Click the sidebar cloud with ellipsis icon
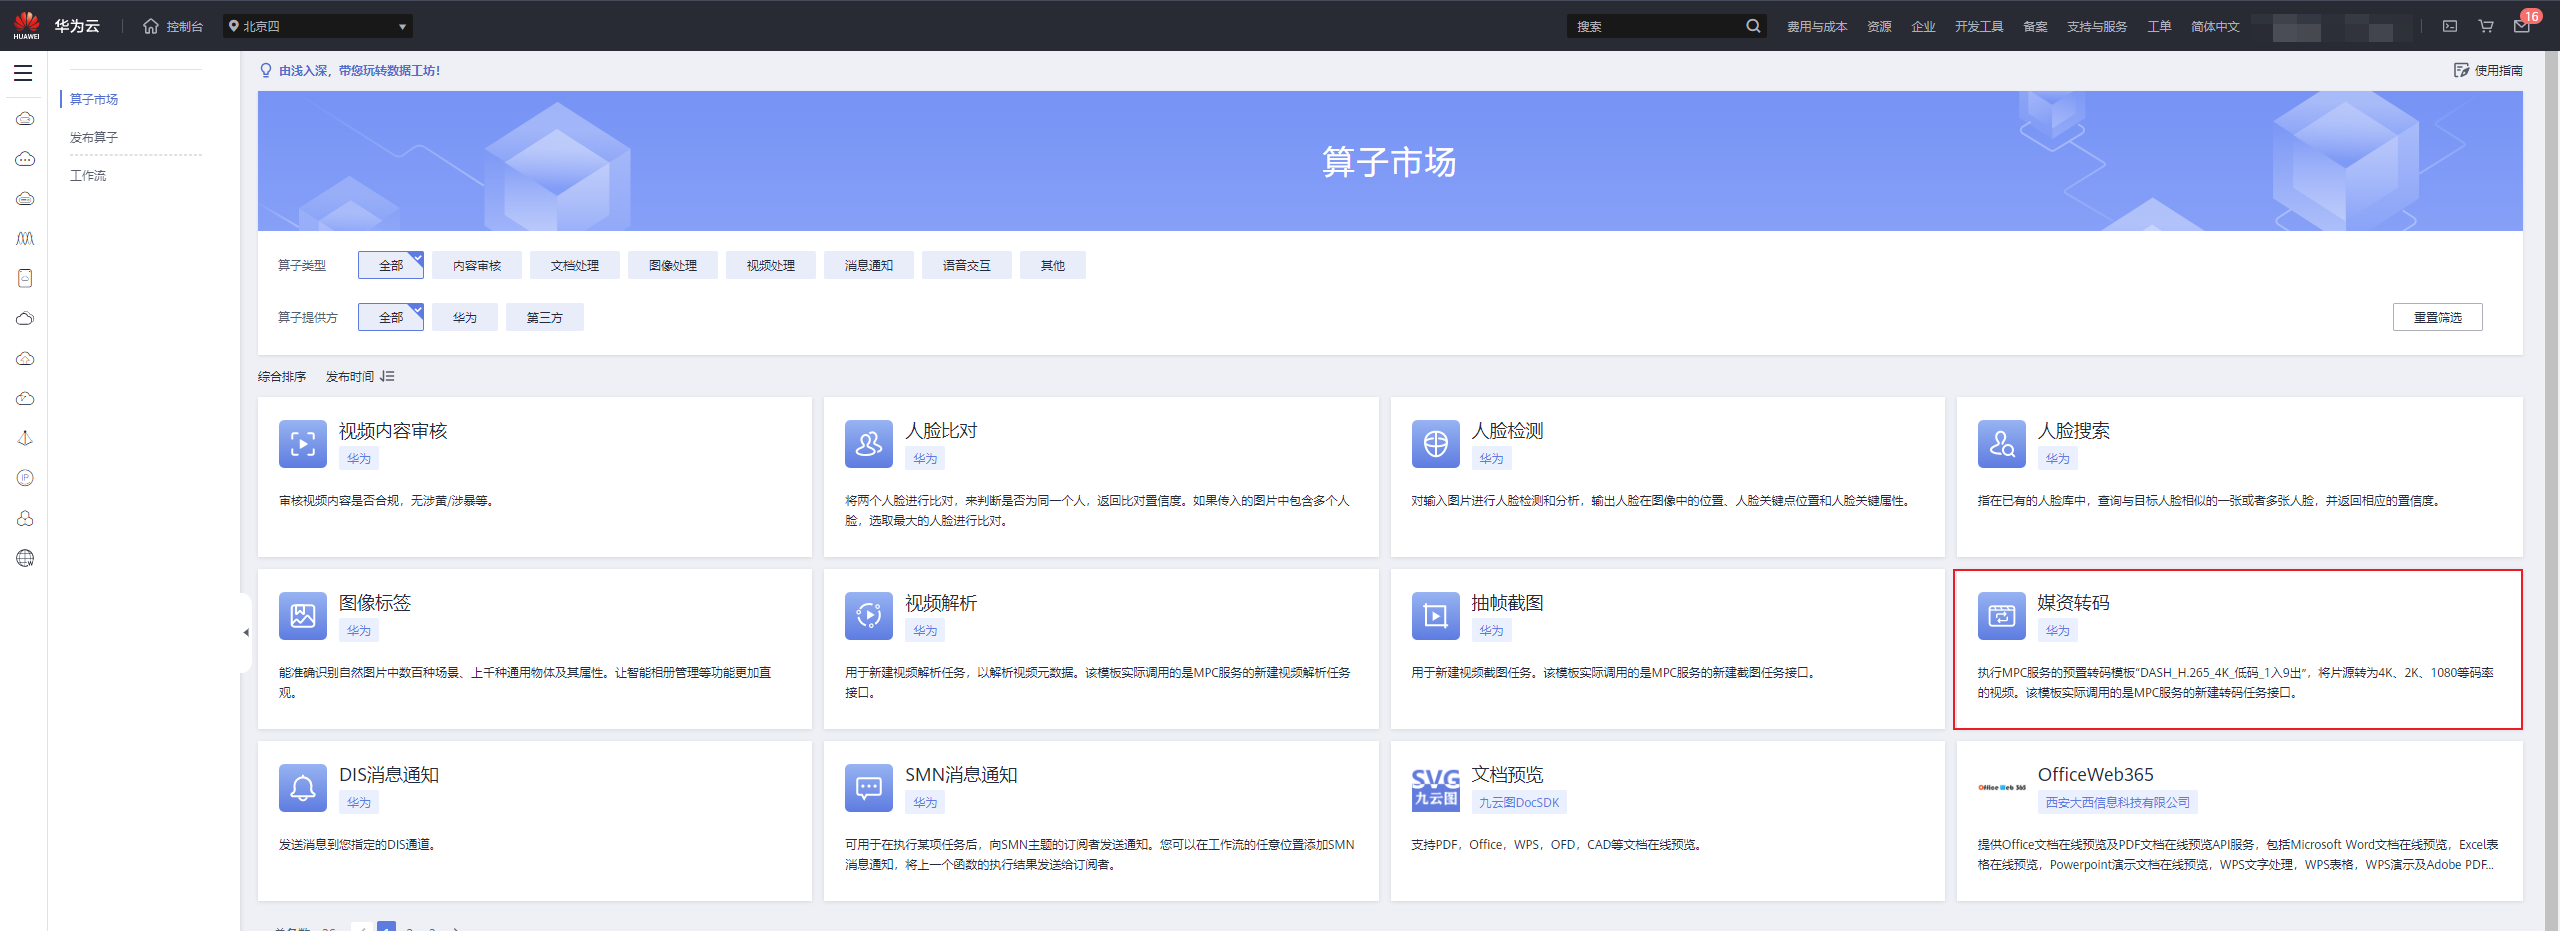2560x931 pixels. point(25,159)
